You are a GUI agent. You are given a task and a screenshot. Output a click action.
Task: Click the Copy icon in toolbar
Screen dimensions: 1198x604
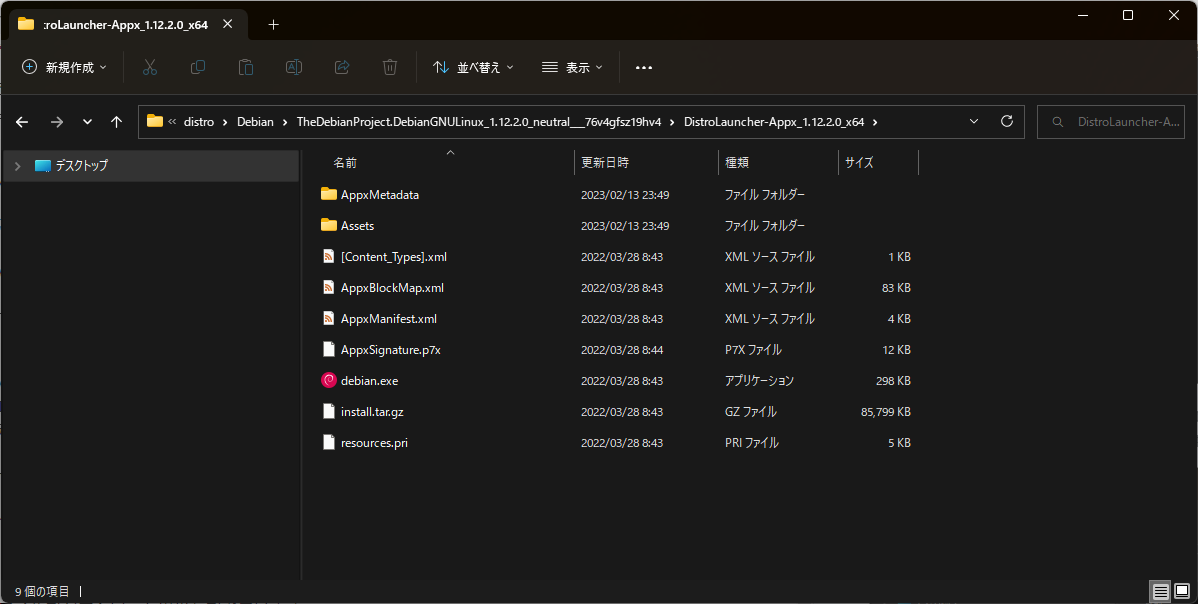tap(198, 67)
